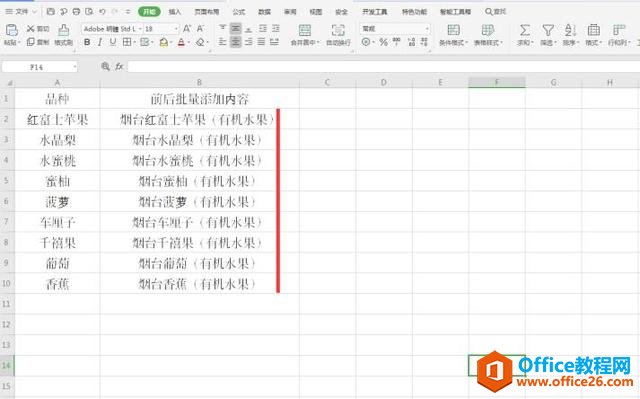Click the Search (查找) button
The height and width of the screenshot is (399, 640).
tap(495, 12)
